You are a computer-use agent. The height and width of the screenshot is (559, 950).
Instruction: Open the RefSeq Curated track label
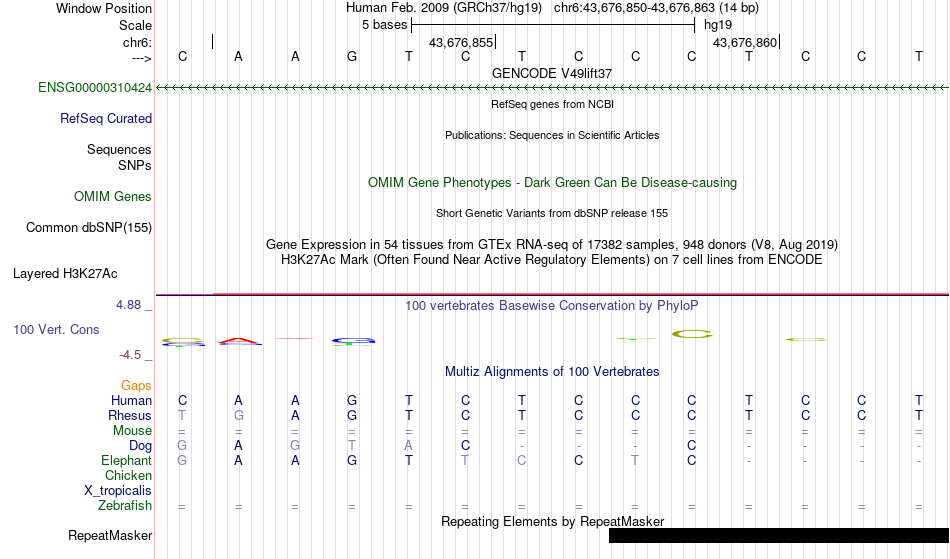pyautogui.click(x=106, y=119)
